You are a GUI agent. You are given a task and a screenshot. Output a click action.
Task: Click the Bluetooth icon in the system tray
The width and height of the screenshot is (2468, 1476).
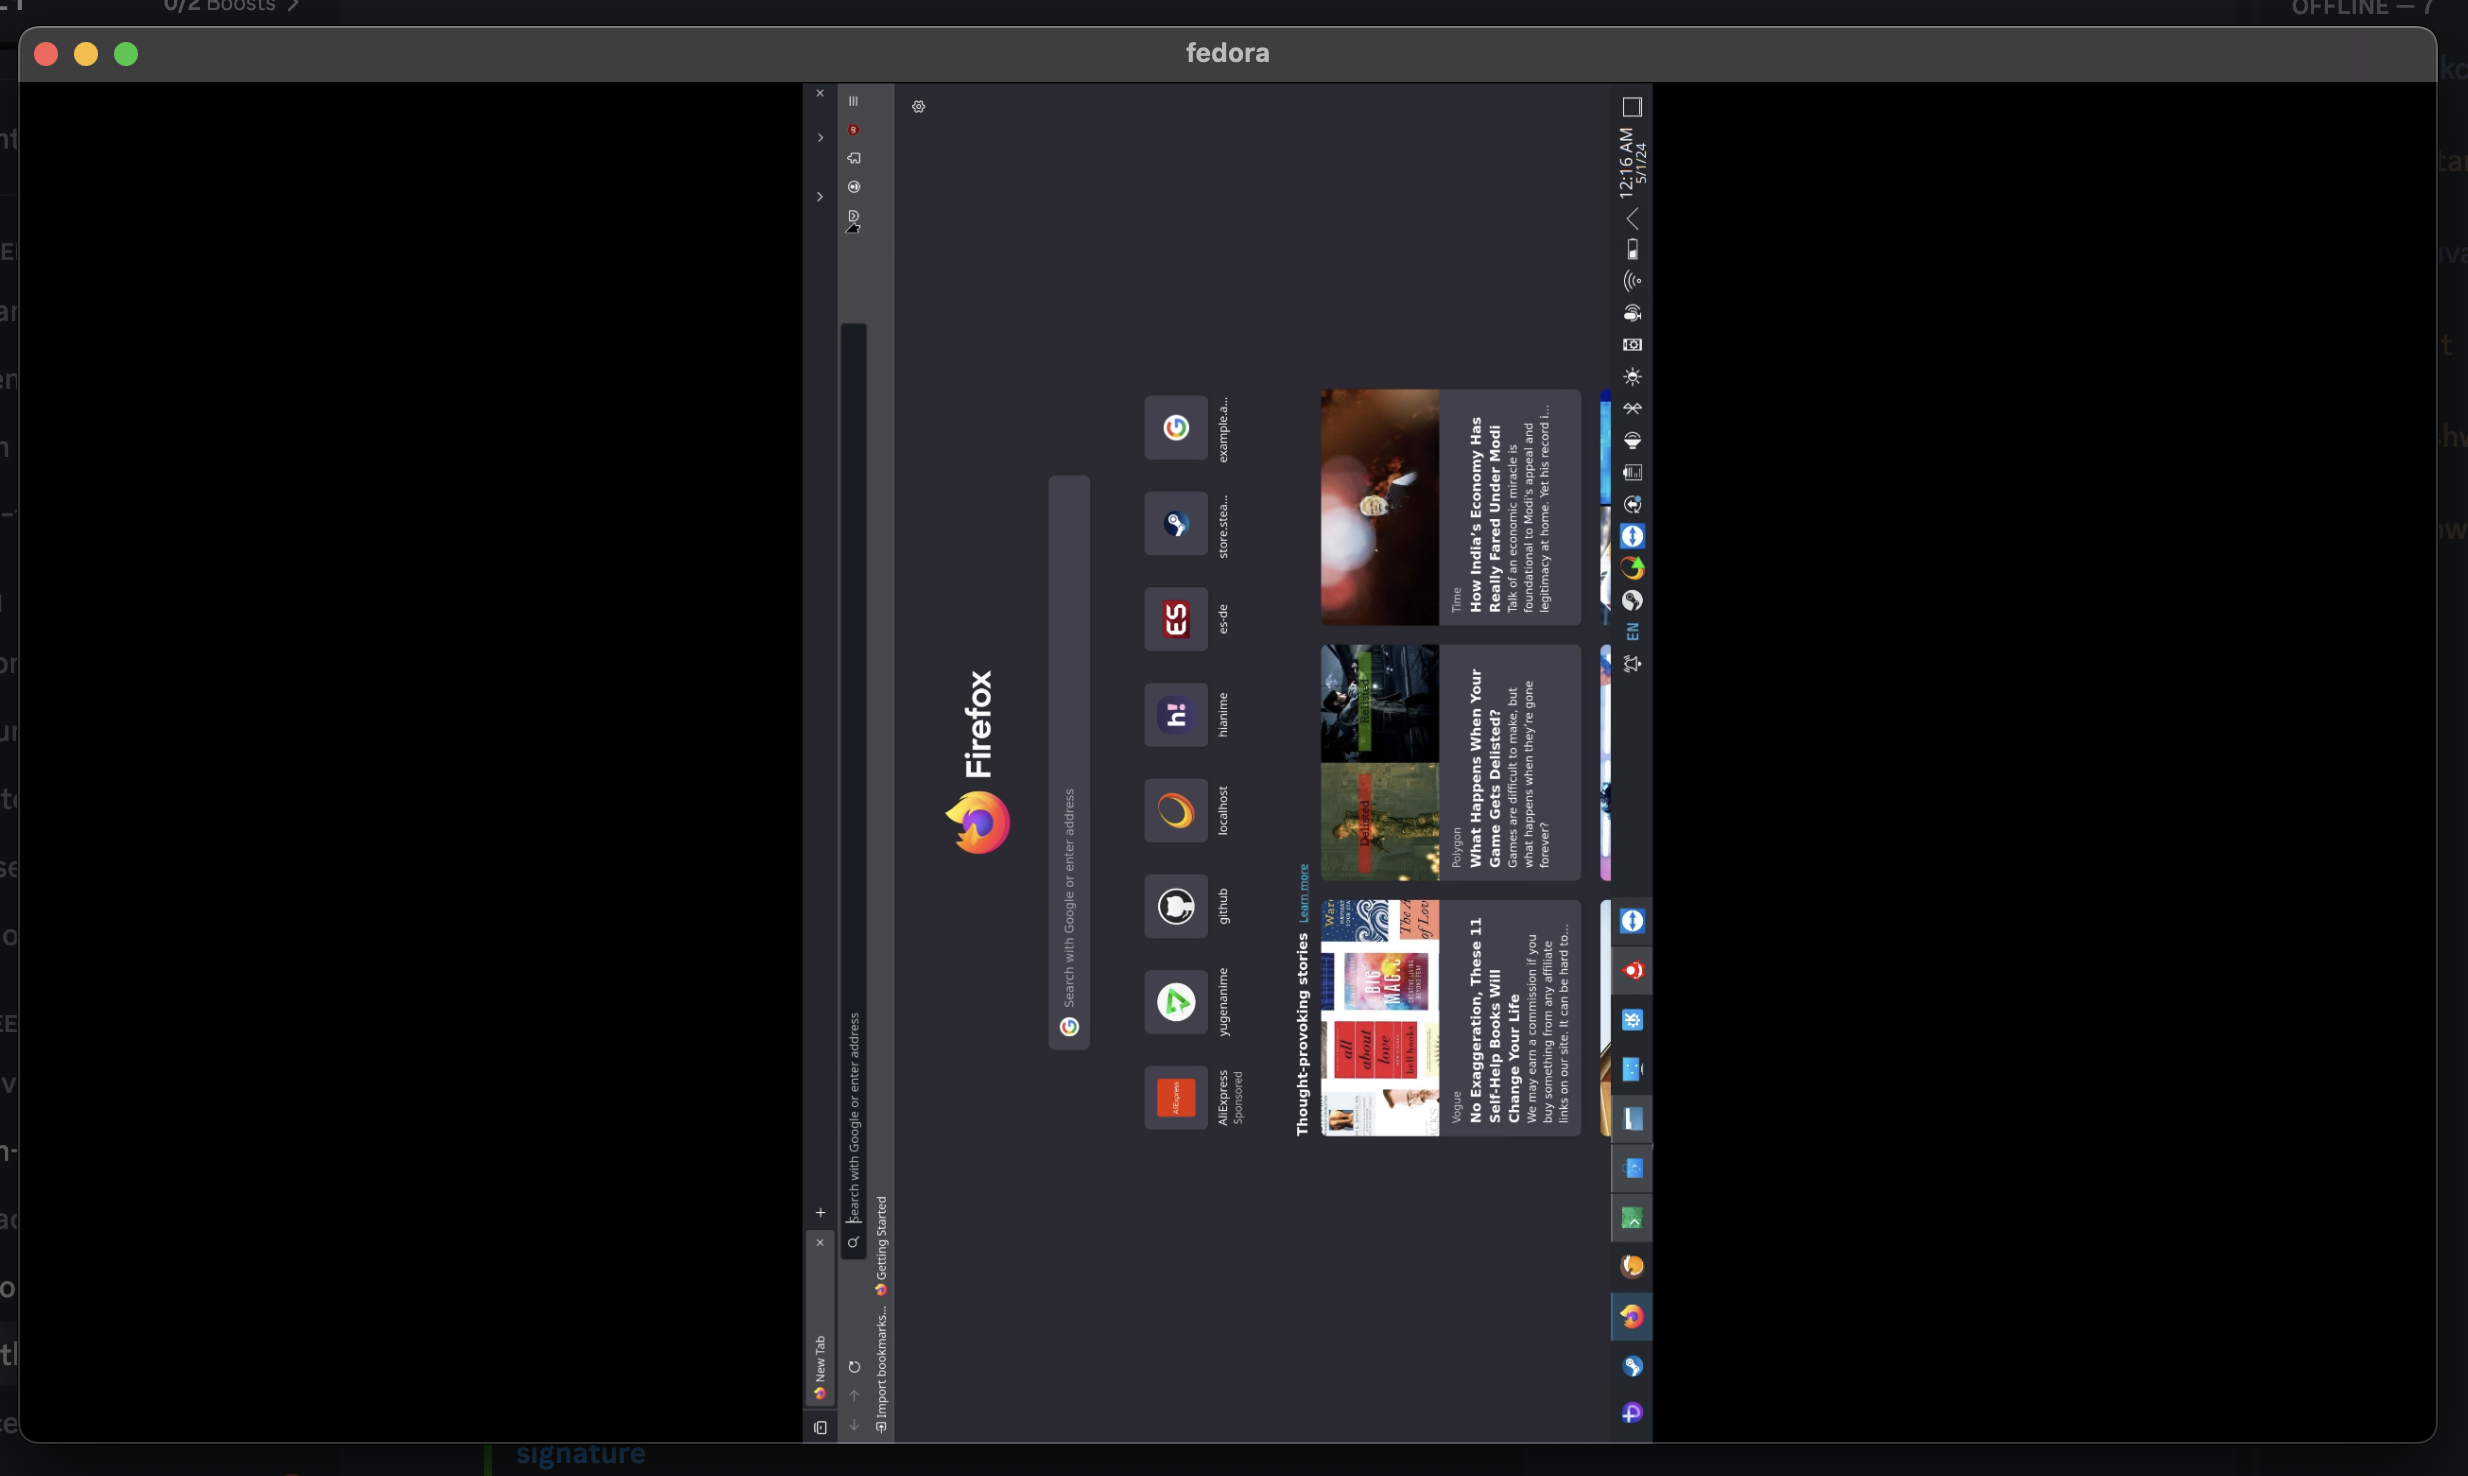pyautogui.click(x=1632, y=408)
